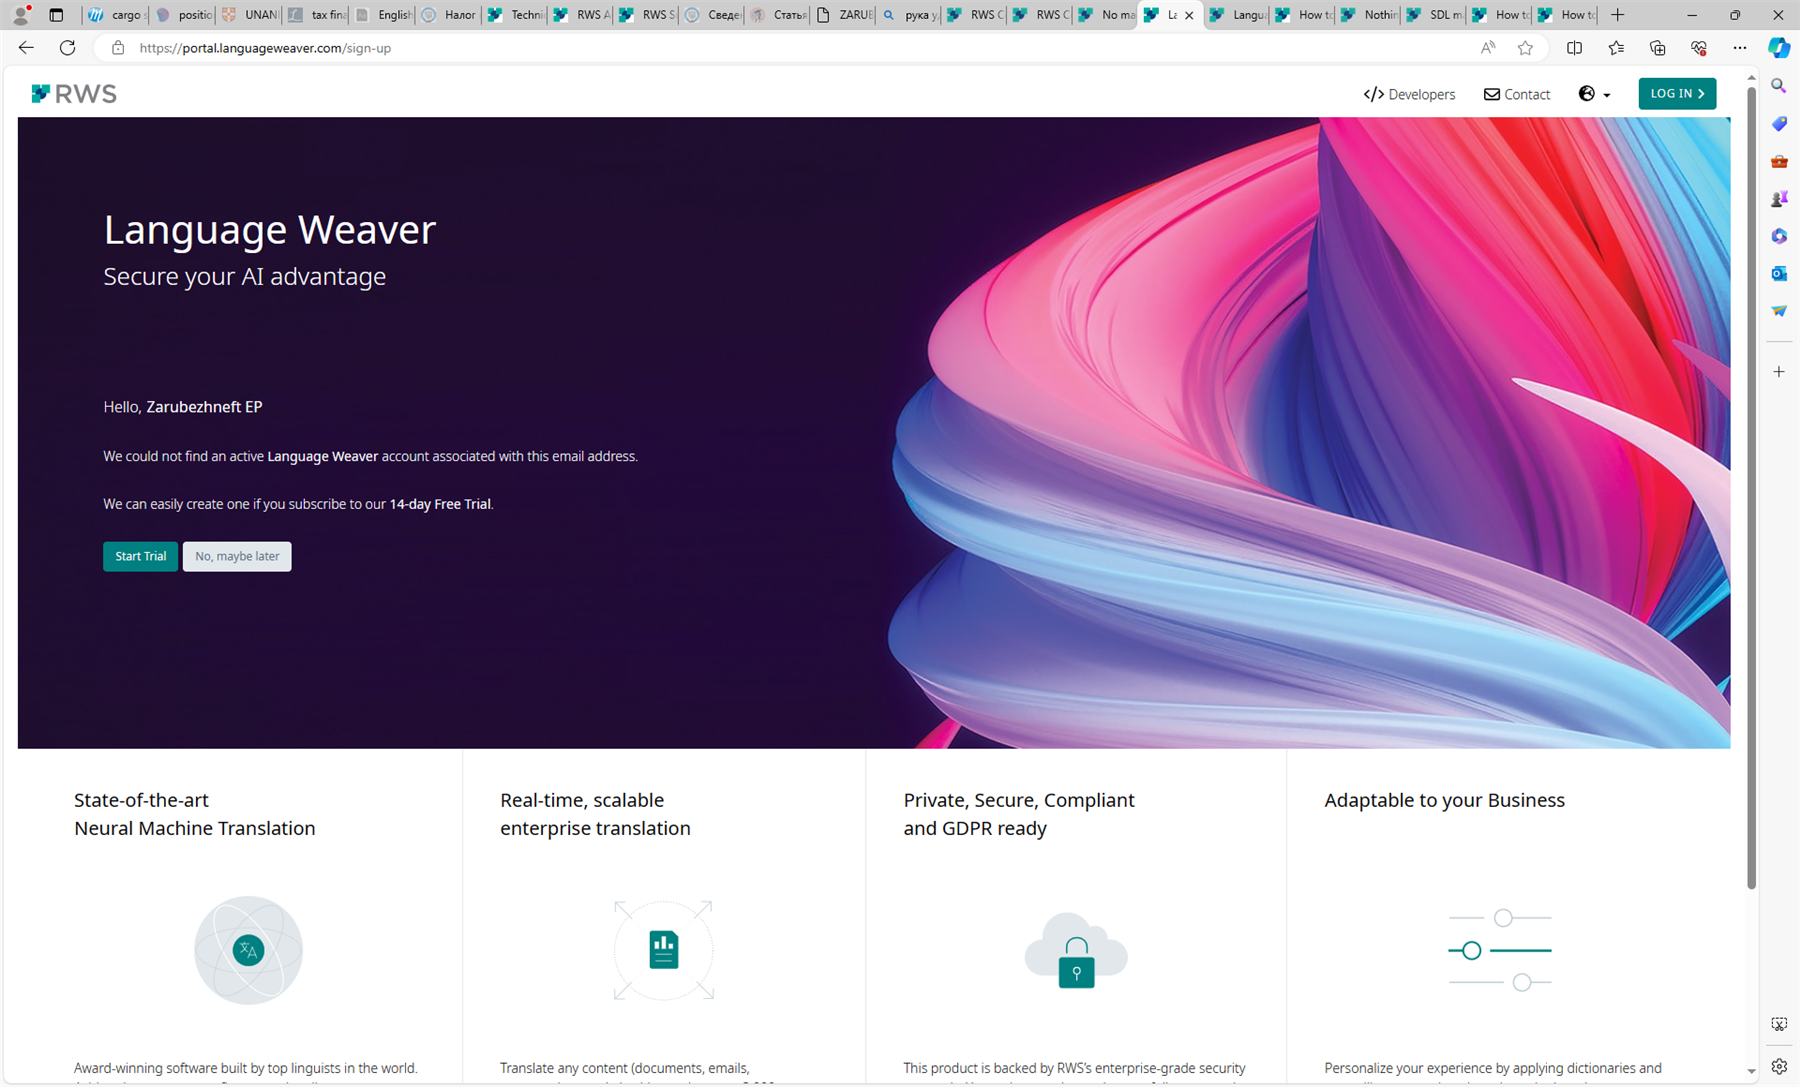Click the secure cloud lock icon
This screenshot has height=1087, width=1800.
(1076, 951)
